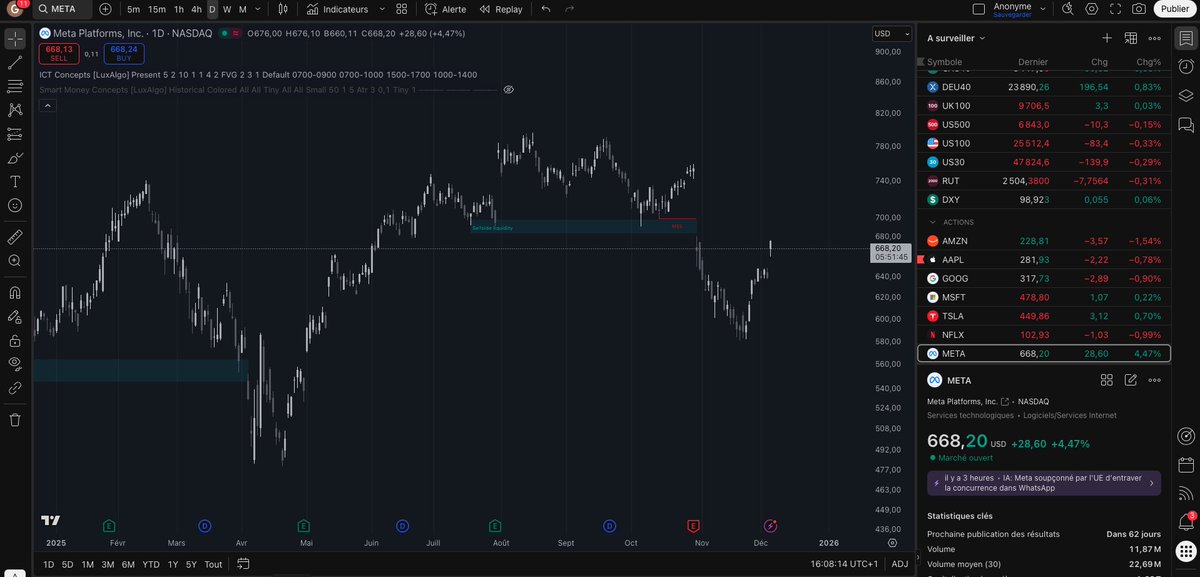This screenshot has height=577, width=1200.
Task: Select the Measure ruler tool
Action: click(13, 237)
